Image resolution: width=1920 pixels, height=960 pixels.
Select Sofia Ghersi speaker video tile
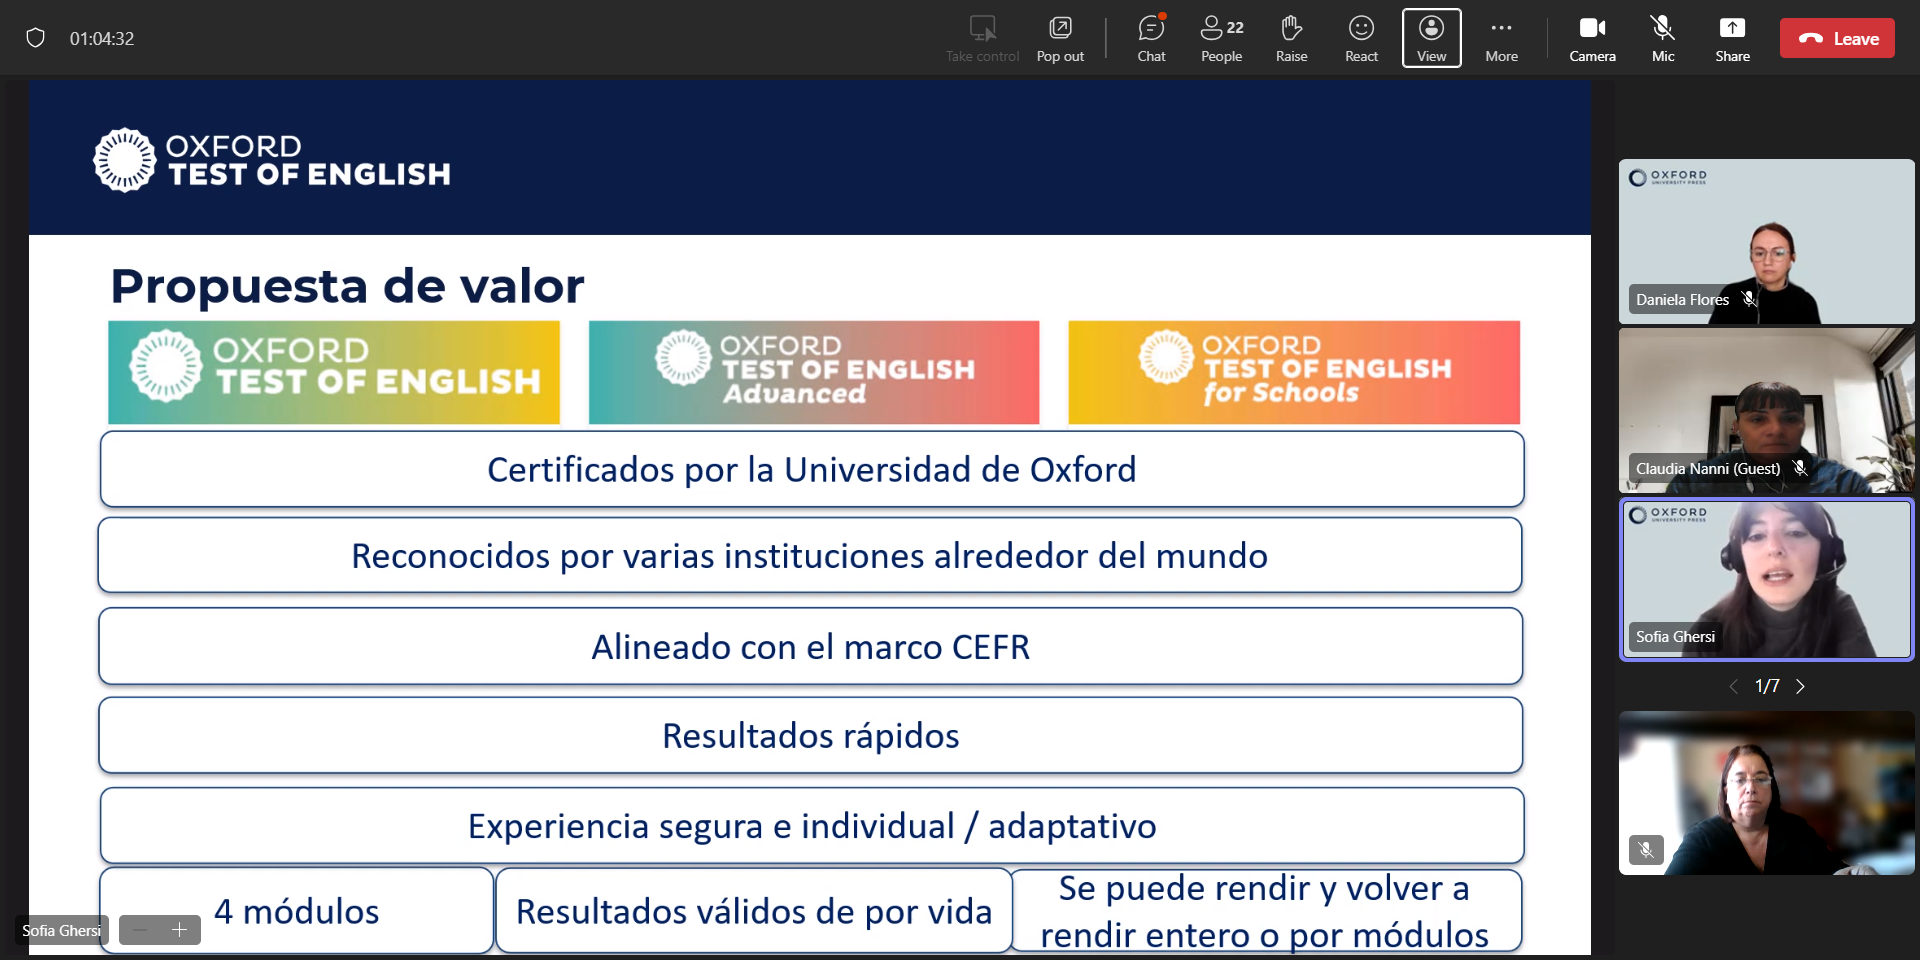(1766, 579)
